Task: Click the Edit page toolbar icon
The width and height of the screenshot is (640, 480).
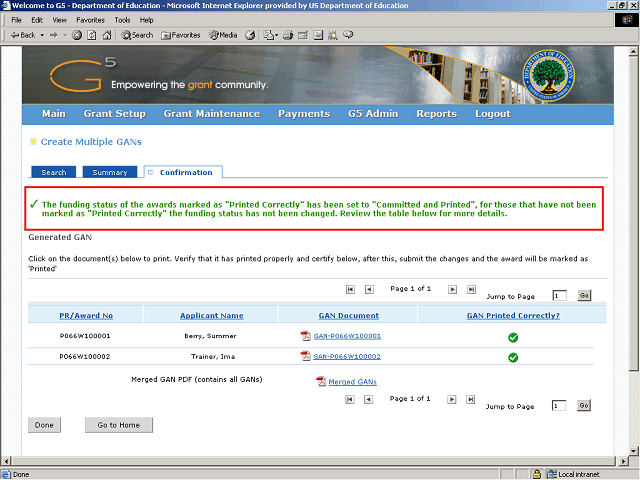Action: point(303,35)
